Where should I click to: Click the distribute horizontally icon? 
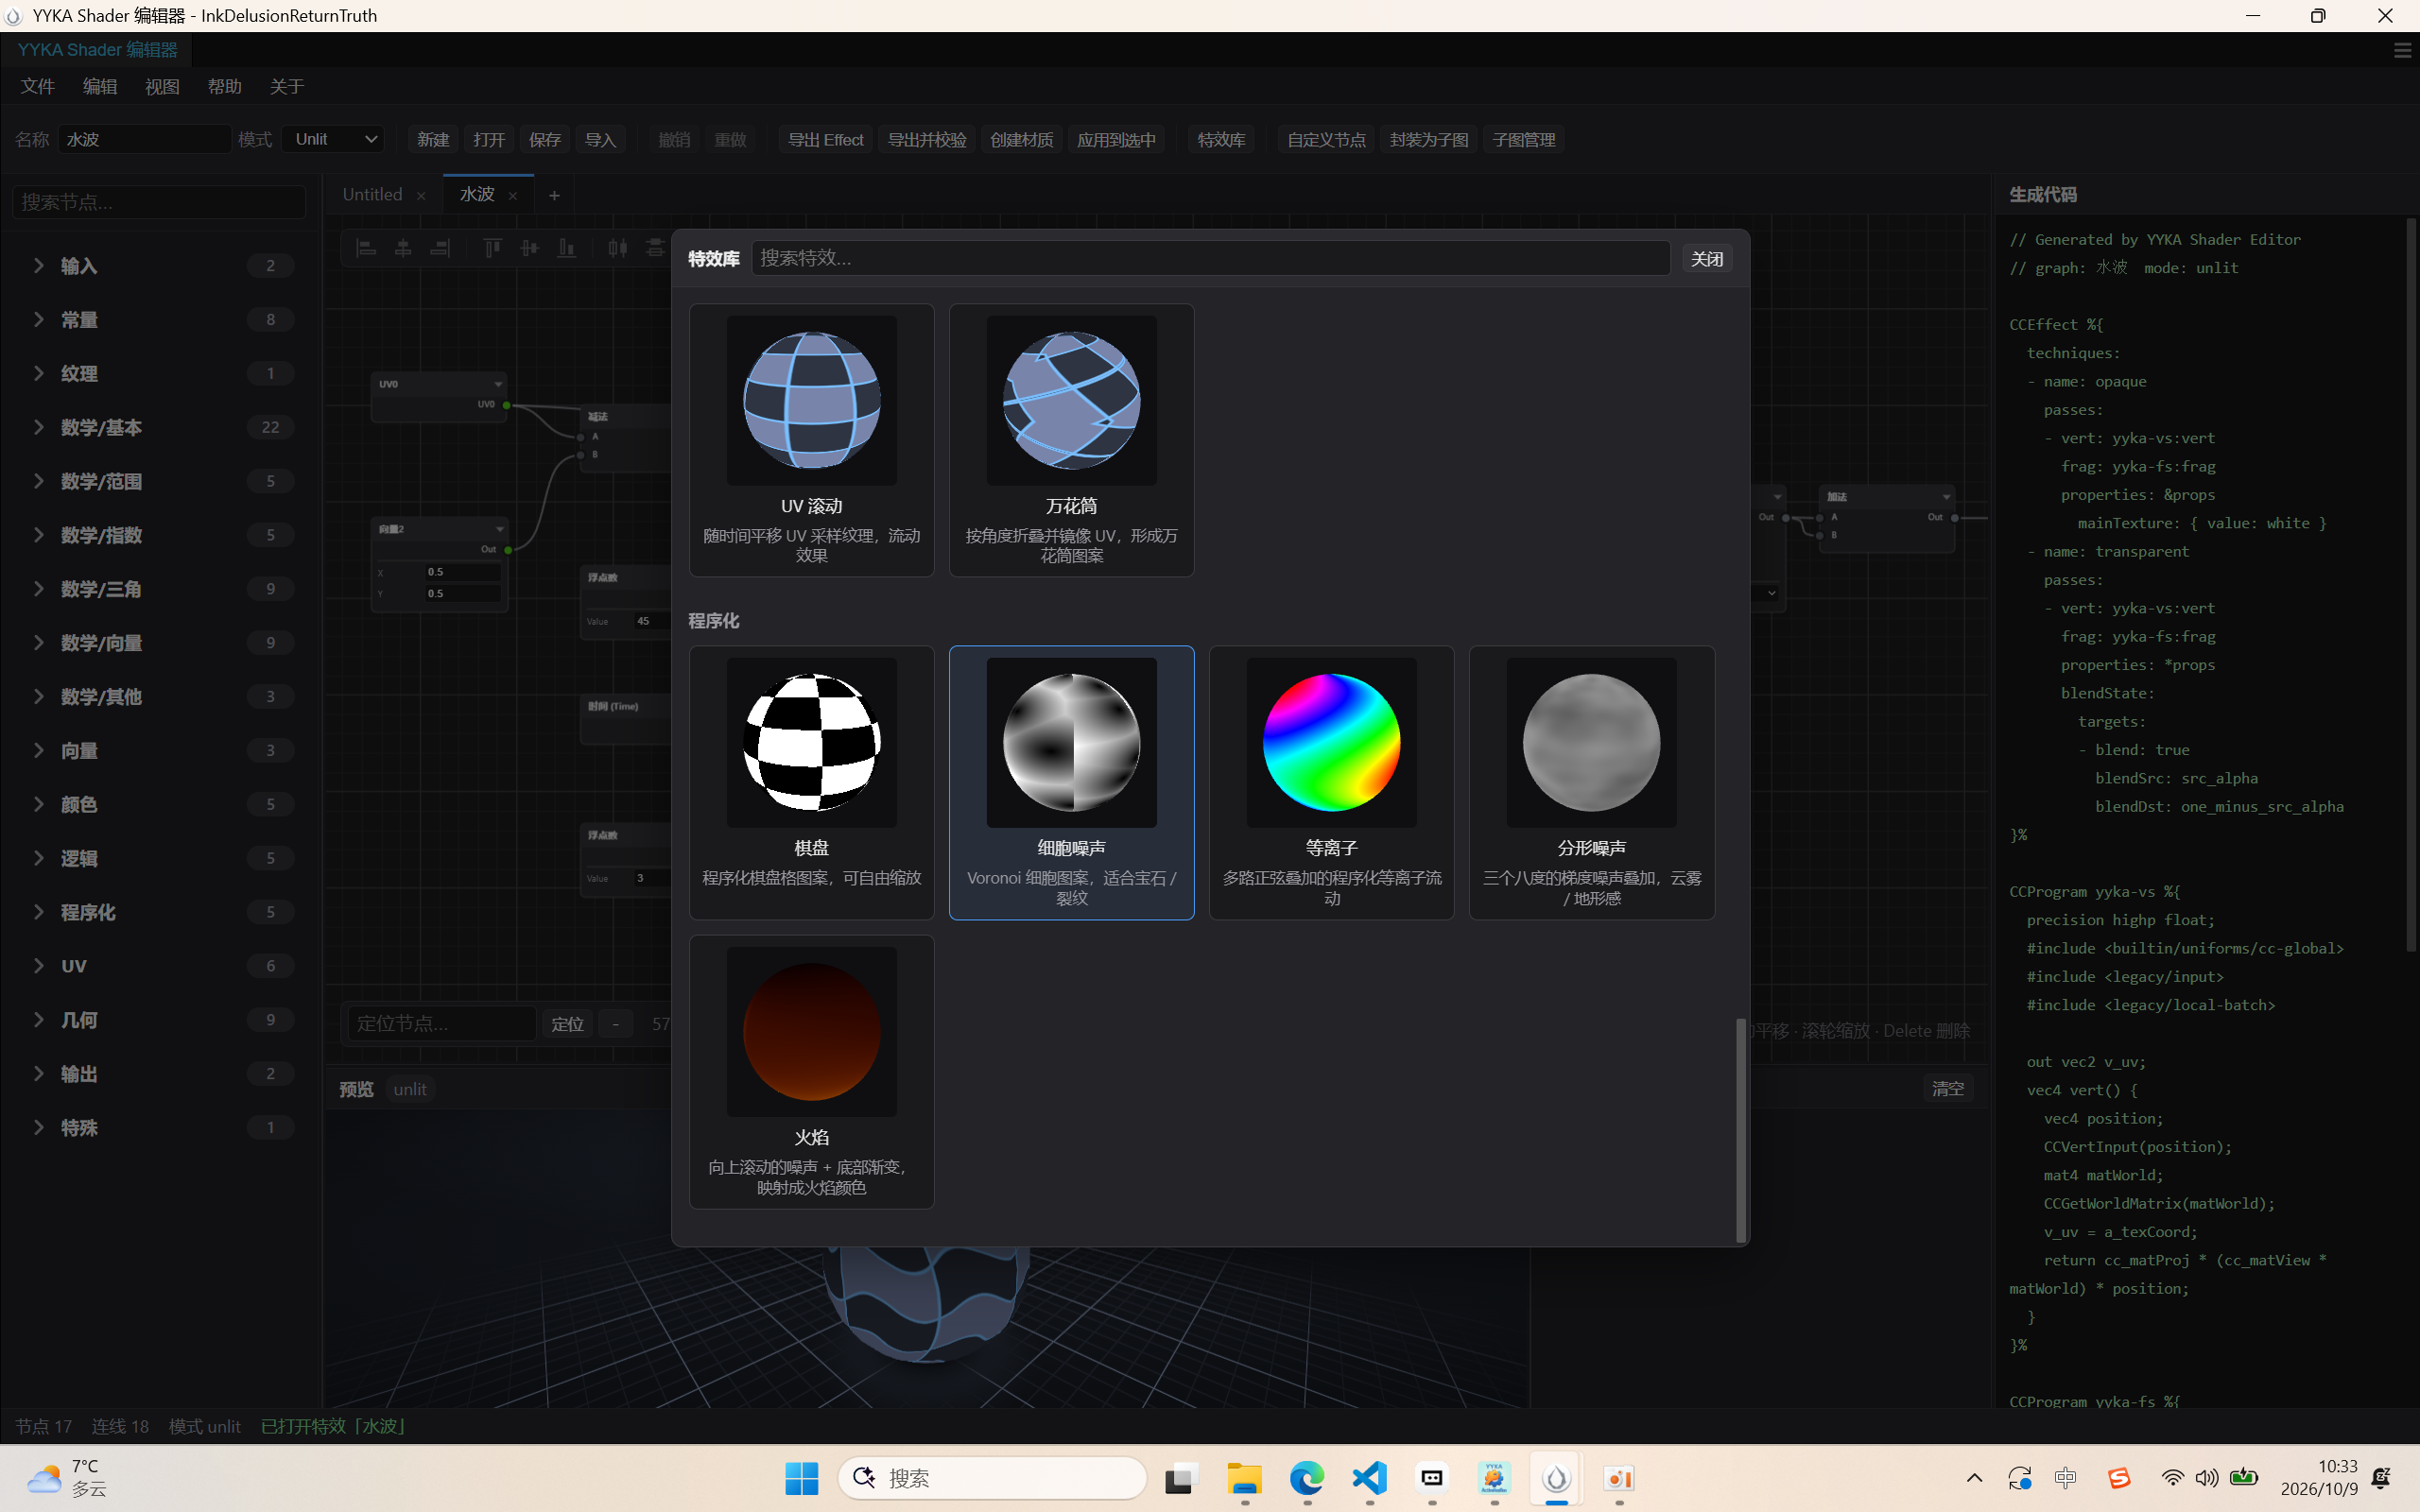pos(618,248)
